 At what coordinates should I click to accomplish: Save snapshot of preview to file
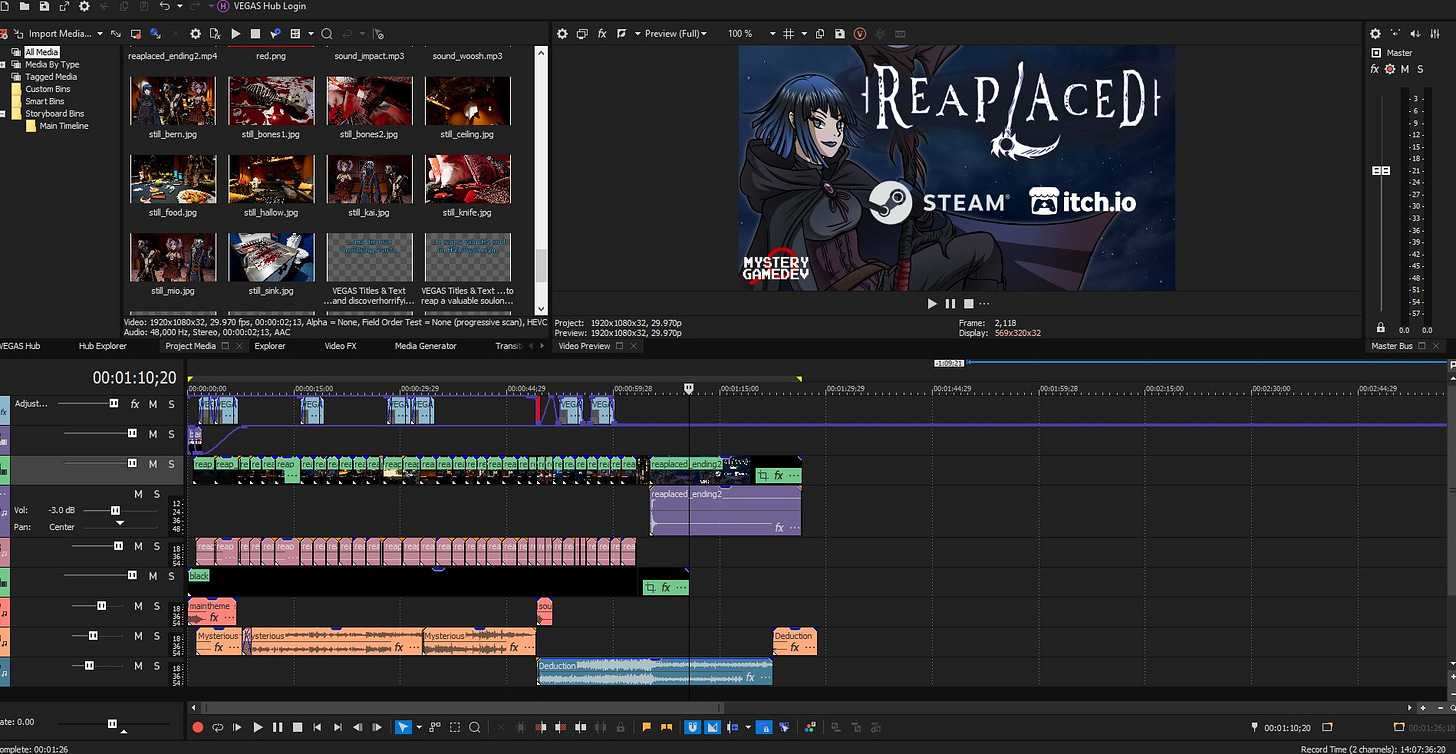pyautogui.click(x=839, y=34)
